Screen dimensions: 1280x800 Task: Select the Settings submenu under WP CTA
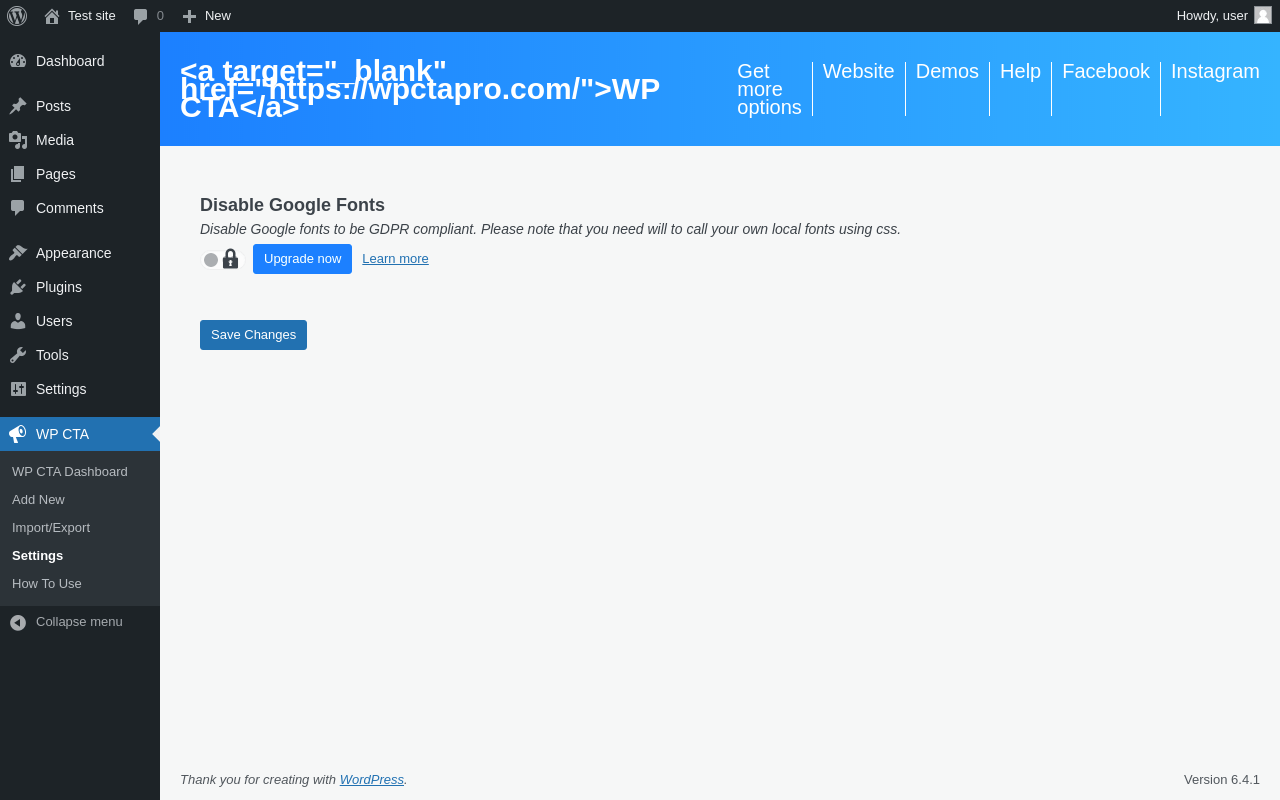37,556
